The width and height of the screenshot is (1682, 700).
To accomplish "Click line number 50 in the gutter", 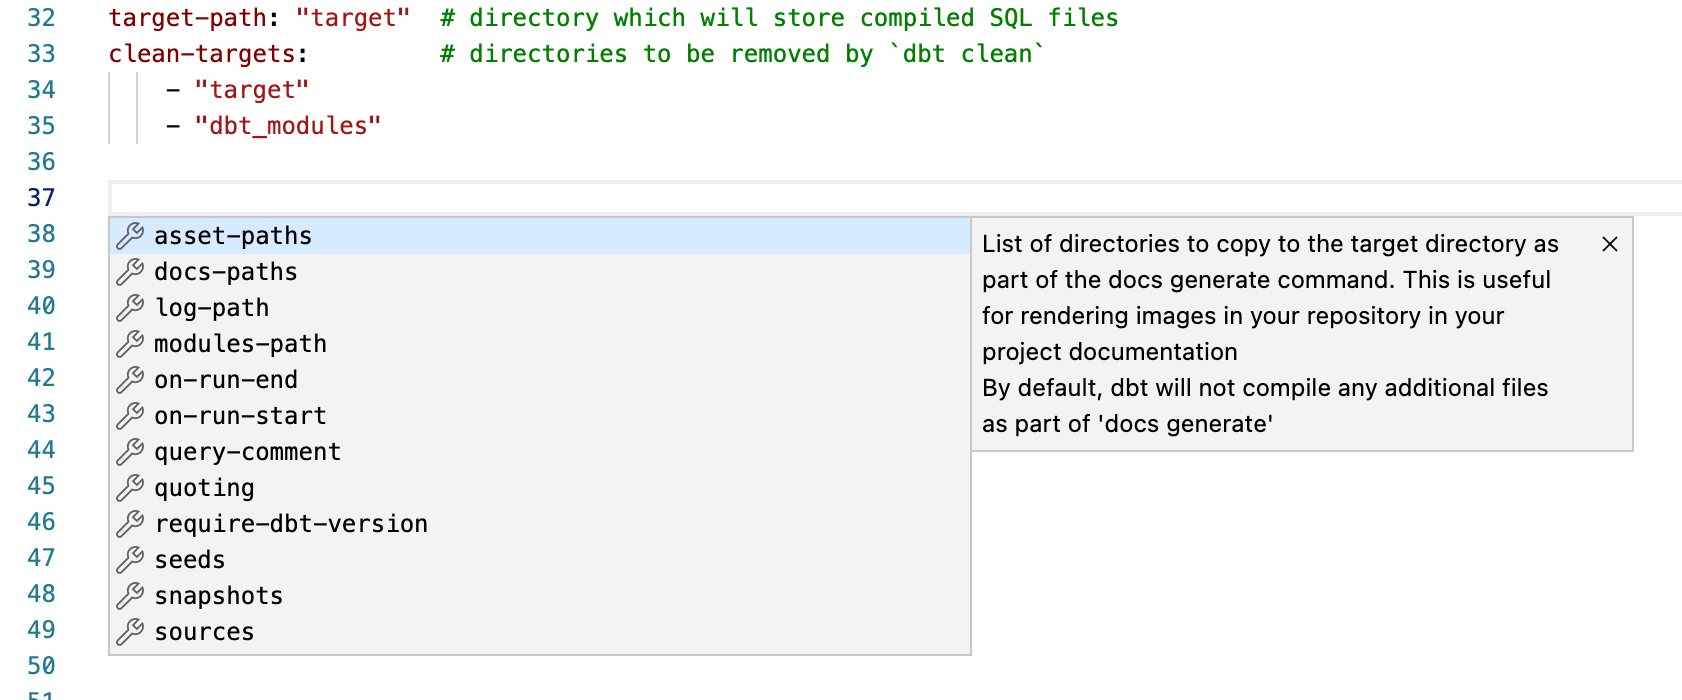I will 41,666.
